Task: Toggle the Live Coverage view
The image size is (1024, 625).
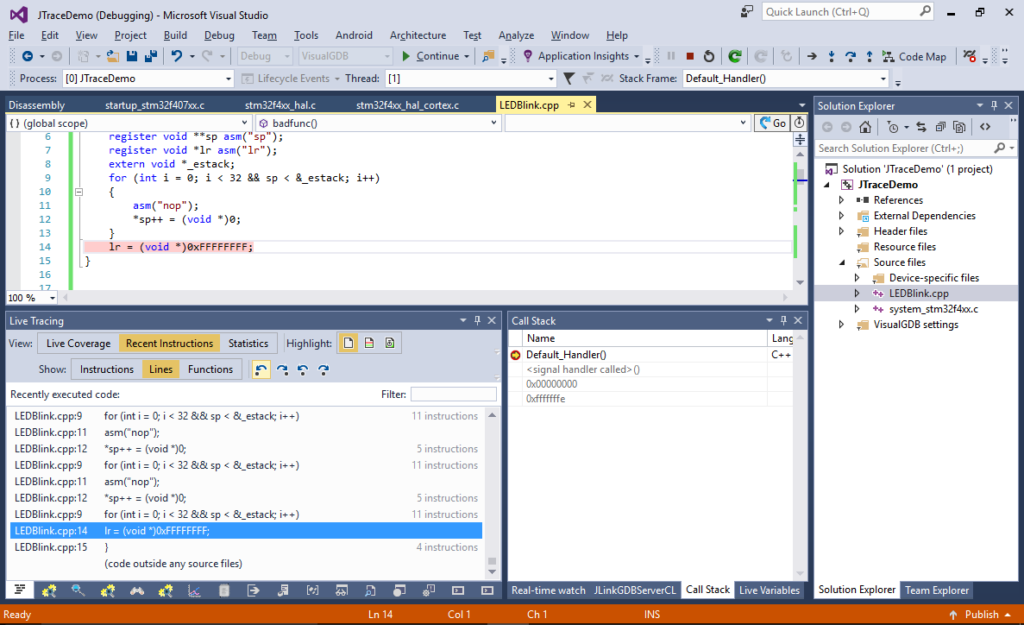Action: coord(79,343)
